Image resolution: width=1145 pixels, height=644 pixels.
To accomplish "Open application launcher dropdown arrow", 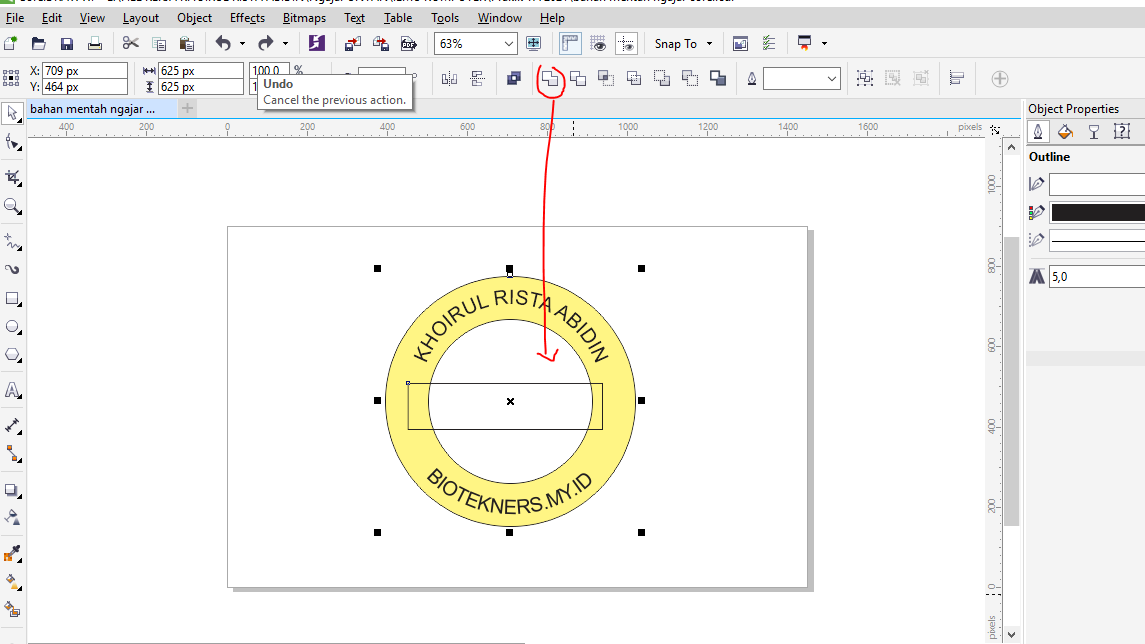I will pyautogui.click(x=824, y=44).
